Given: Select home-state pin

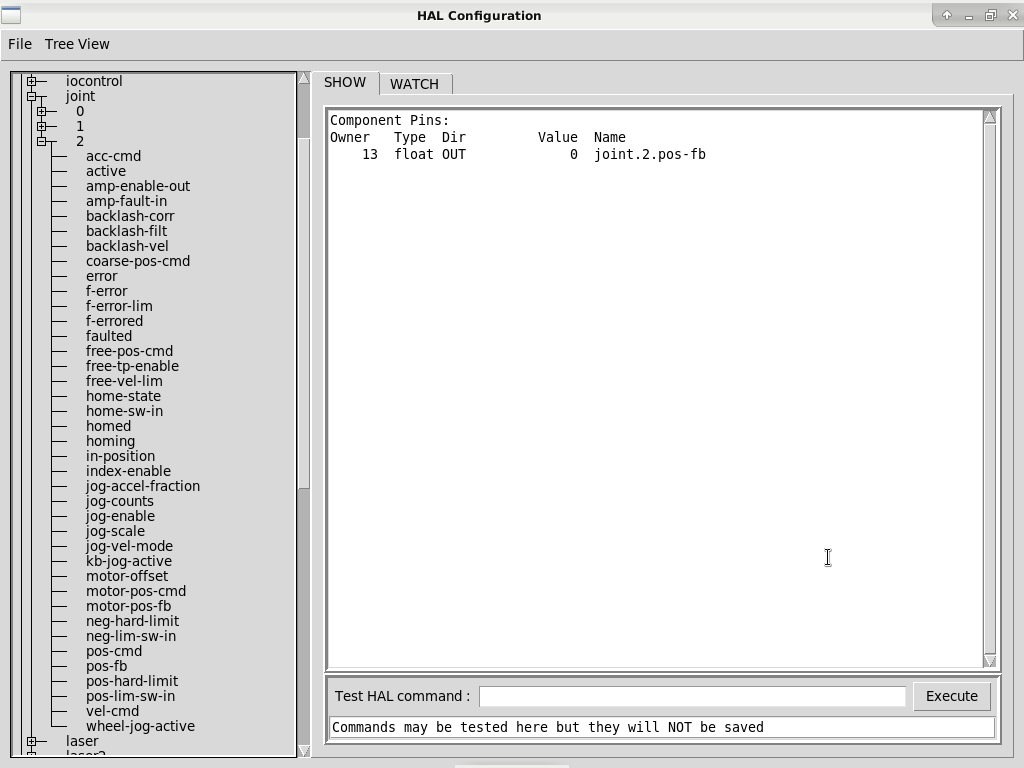Looking at the screenshot, I should click(123, 396).
